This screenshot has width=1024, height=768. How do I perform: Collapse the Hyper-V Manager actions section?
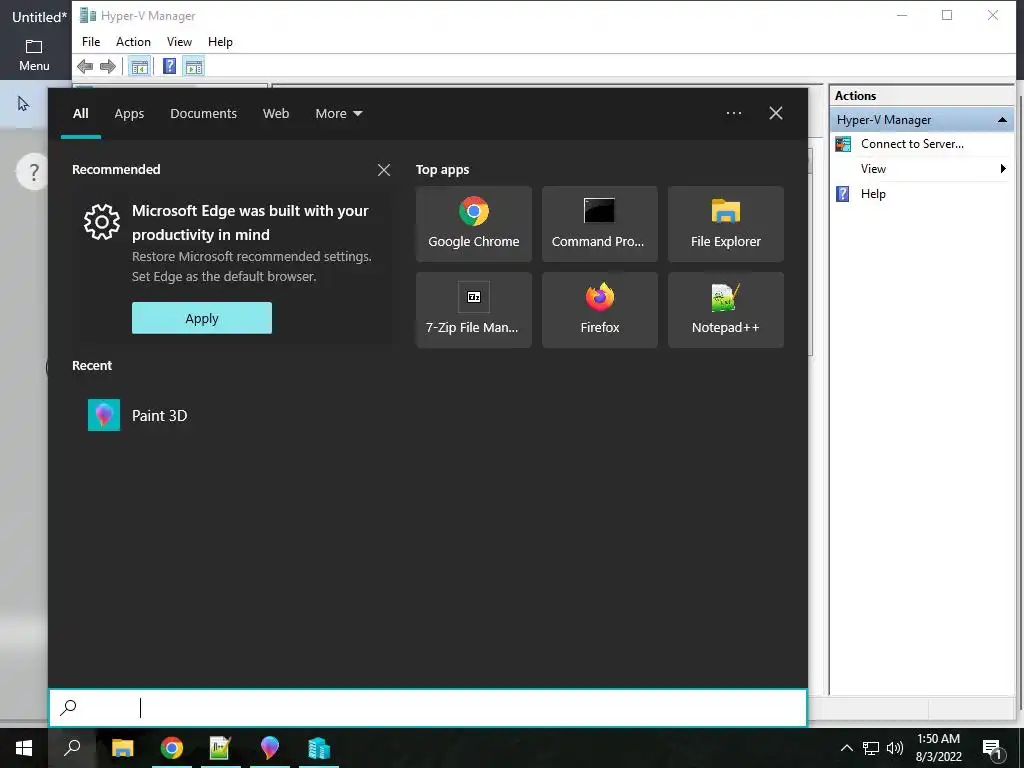pyautogui.click(x=1002, y=120)
